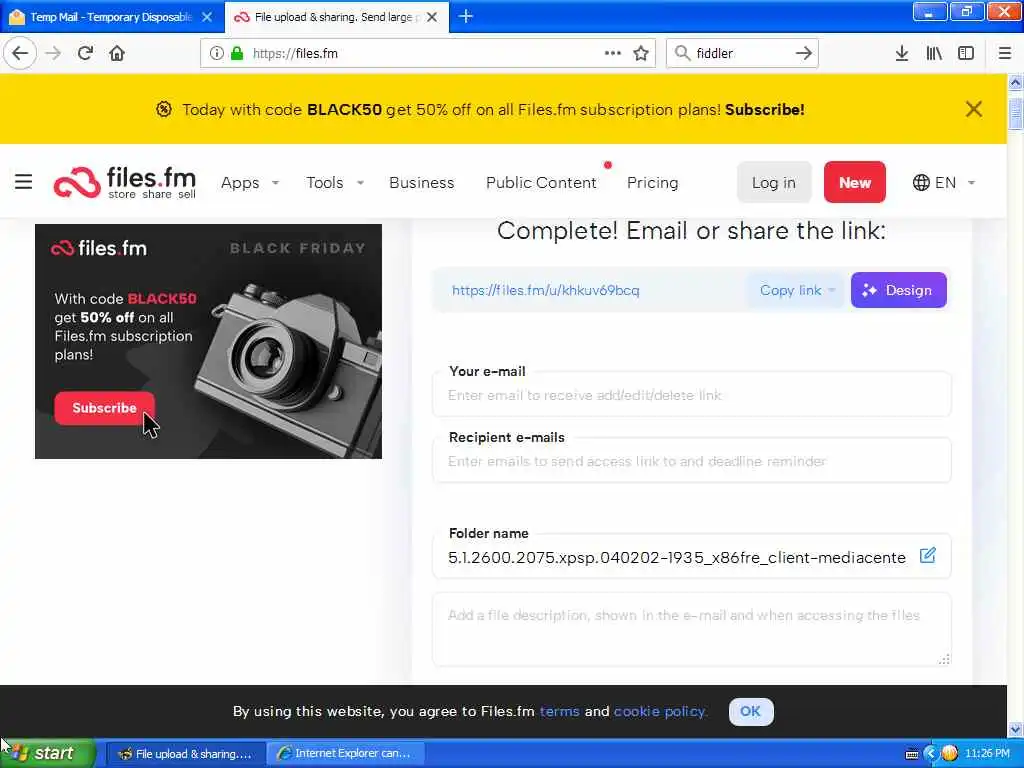Screen dimensions: 1024x768
Task: Open the Windows start button
Action: point(47,753)
